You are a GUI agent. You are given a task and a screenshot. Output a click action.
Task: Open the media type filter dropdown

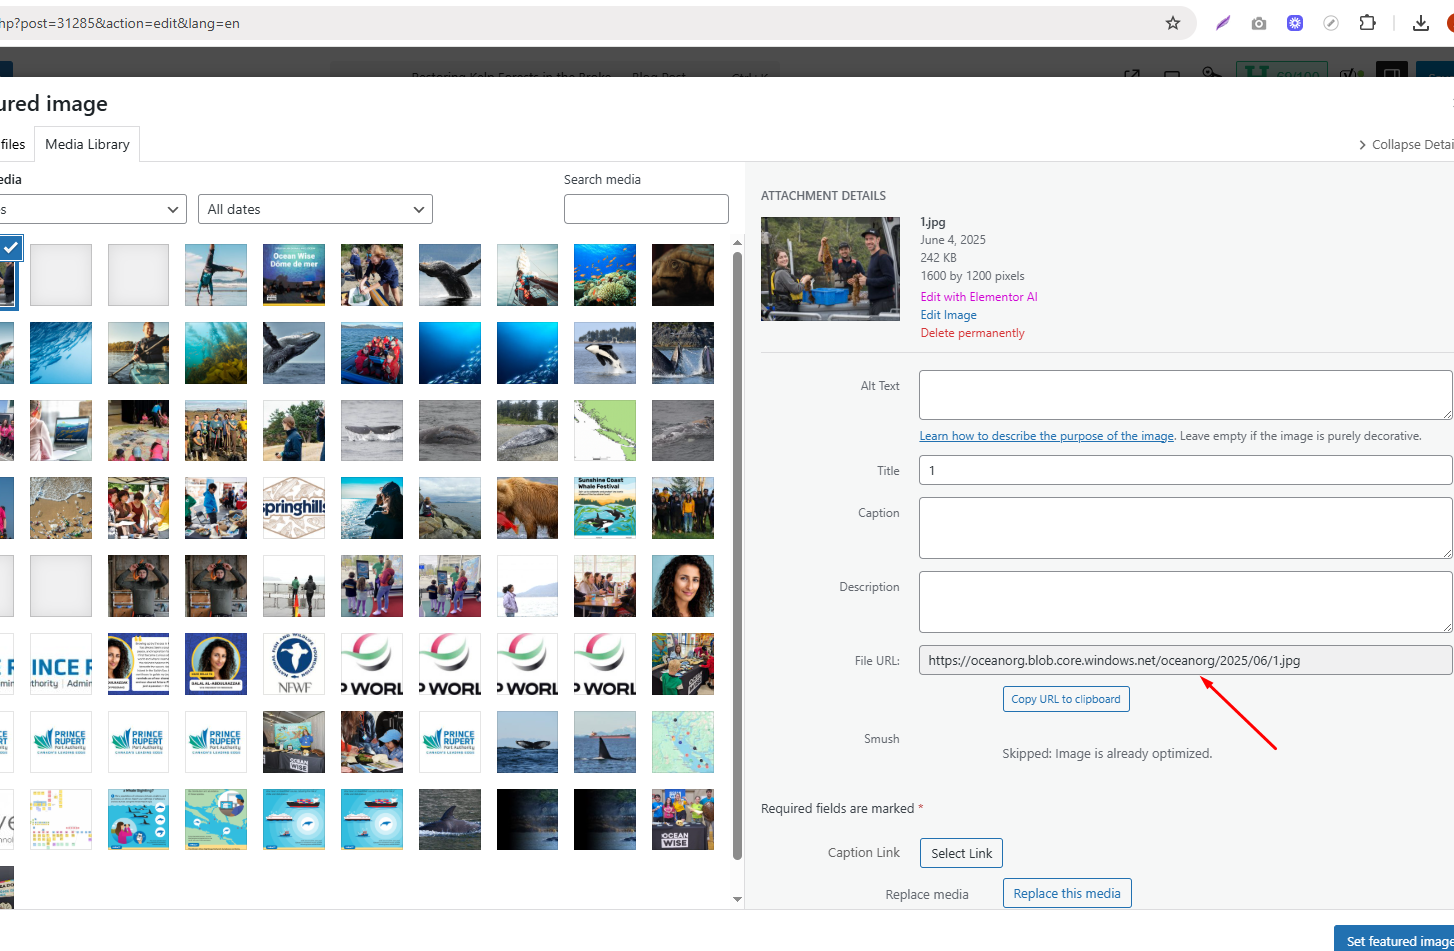[92, 209]
